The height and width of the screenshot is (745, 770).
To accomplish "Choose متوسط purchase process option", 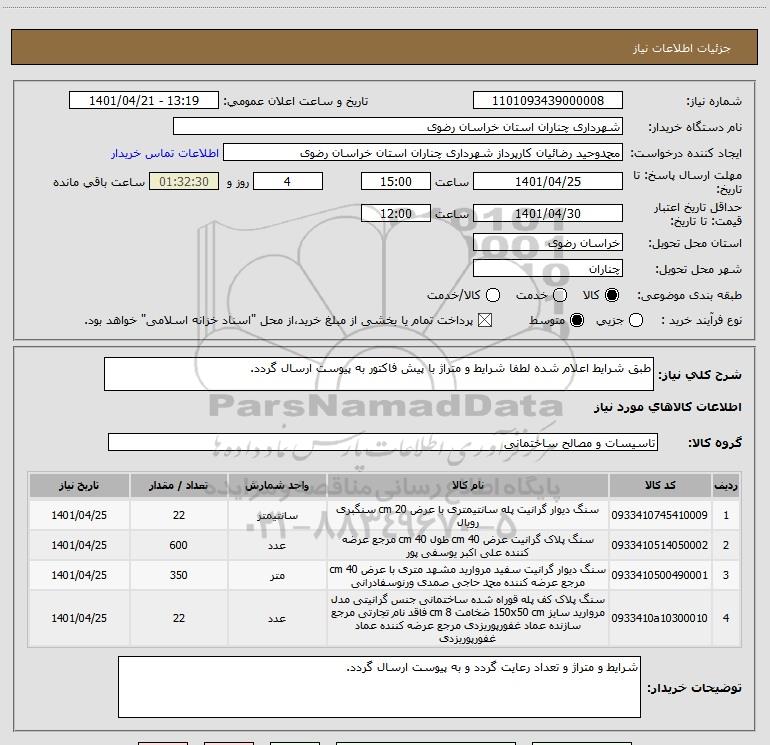I will tap(577, 320).
